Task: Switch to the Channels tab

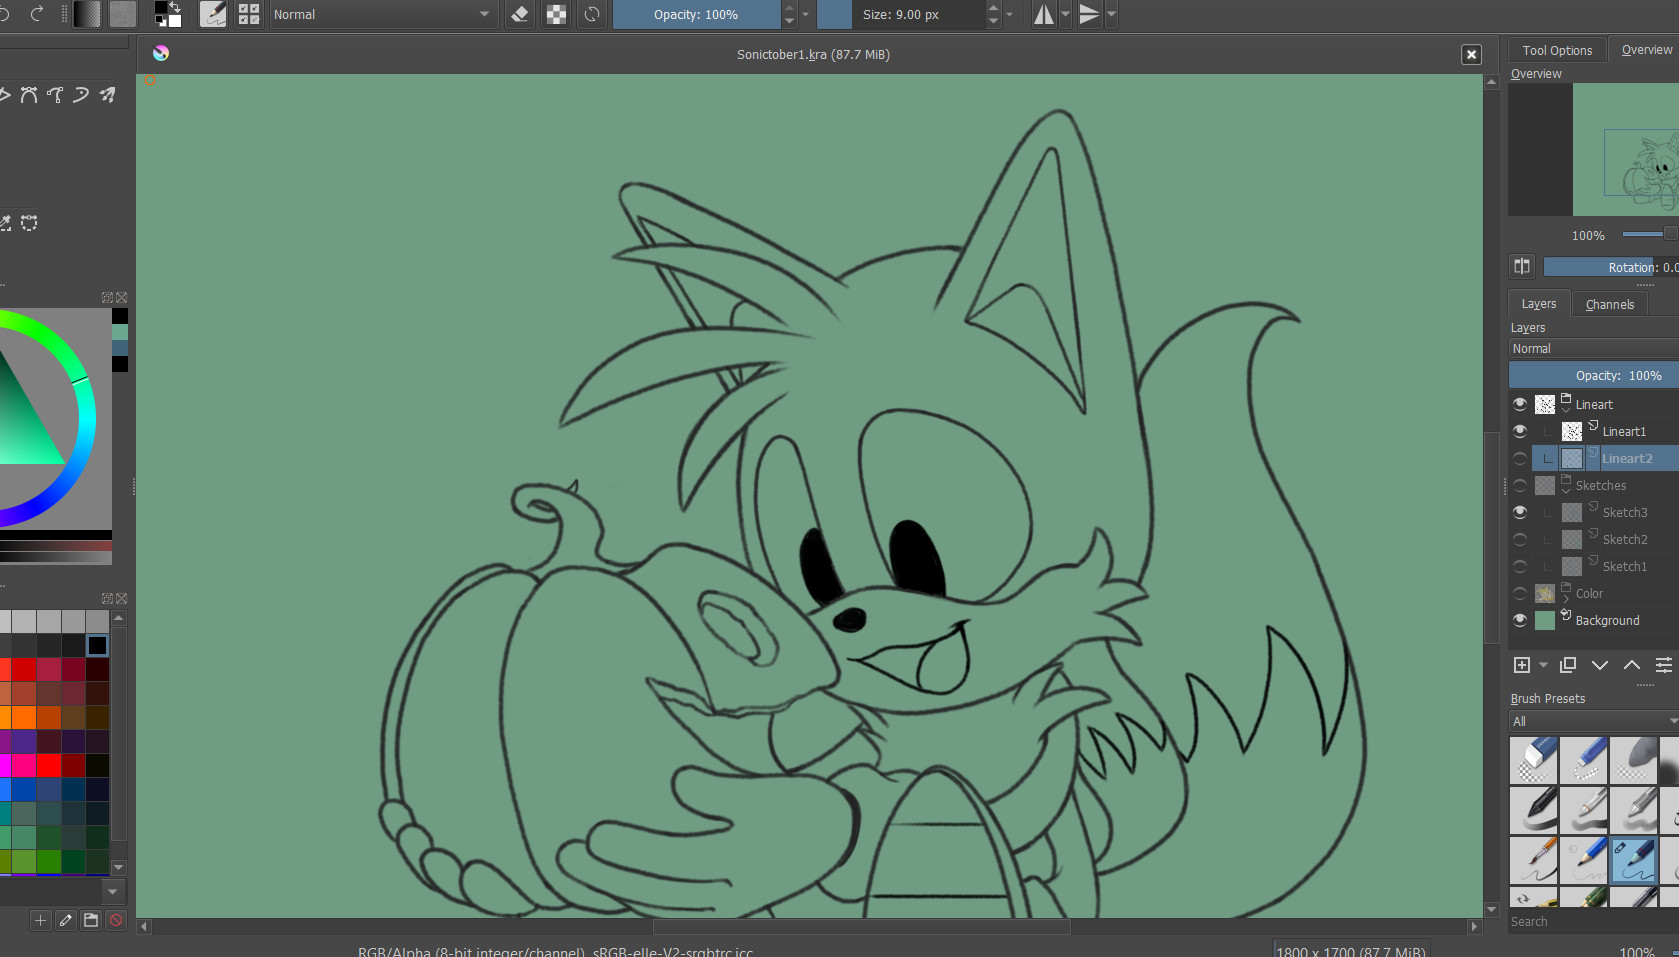Action: pos(1609,304)
